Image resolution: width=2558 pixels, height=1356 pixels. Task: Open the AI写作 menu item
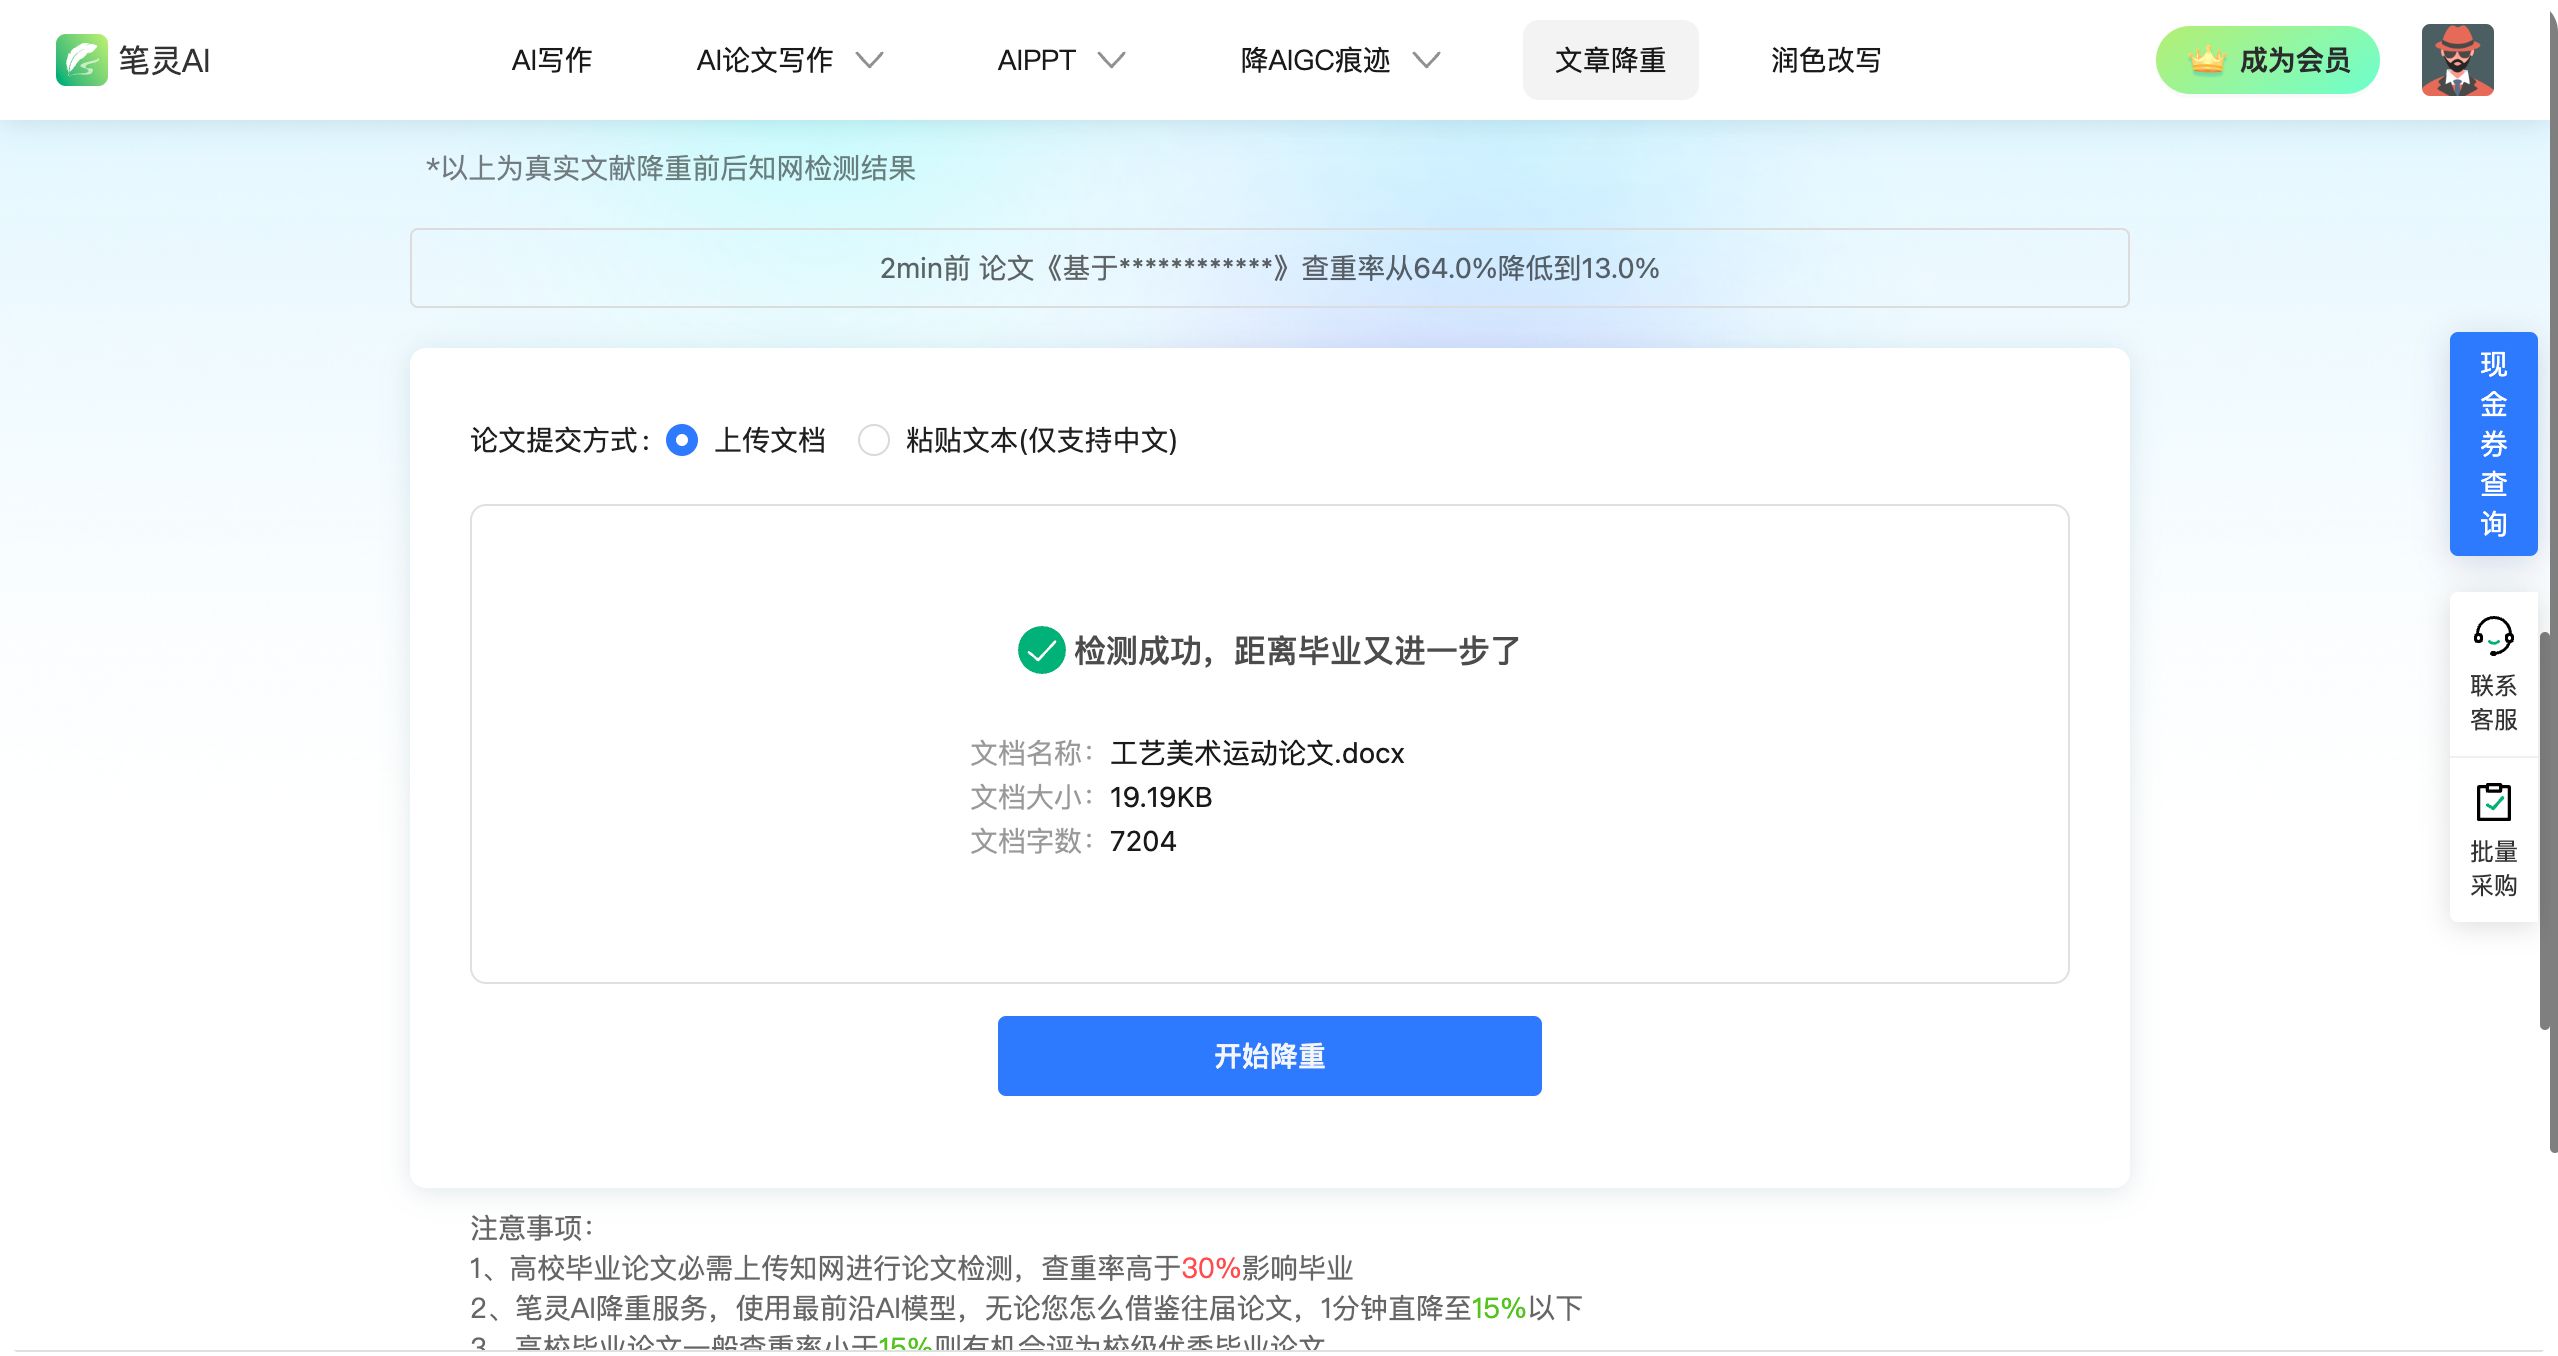[551, 60]
